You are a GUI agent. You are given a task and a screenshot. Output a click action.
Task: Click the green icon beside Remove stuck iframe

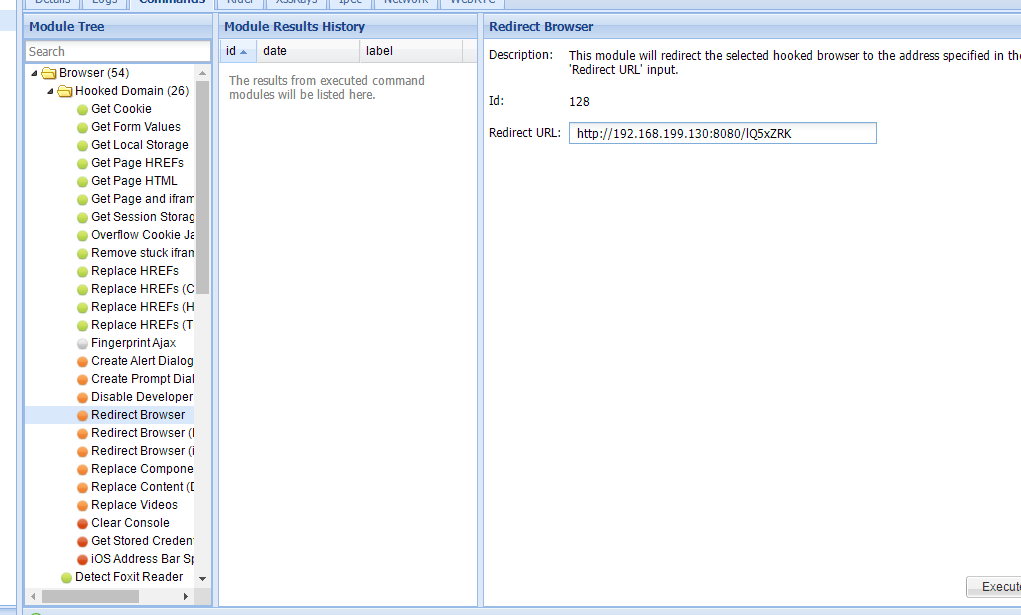82,253
